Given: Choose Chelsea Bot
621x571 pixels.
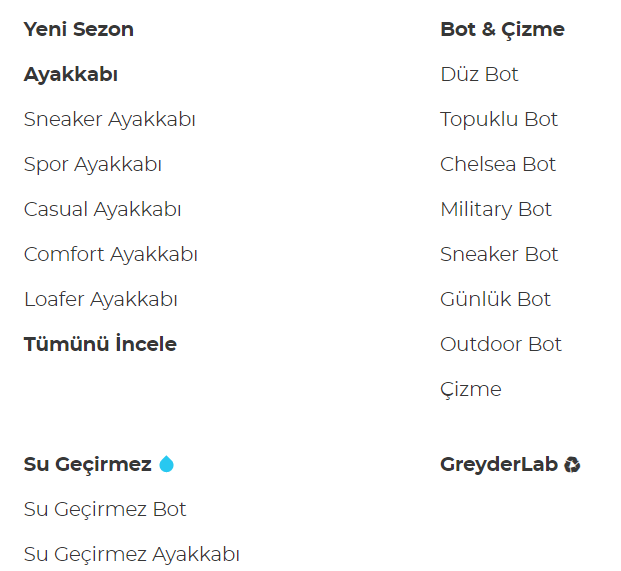Looking at the screenshot, I should point(498,164).
